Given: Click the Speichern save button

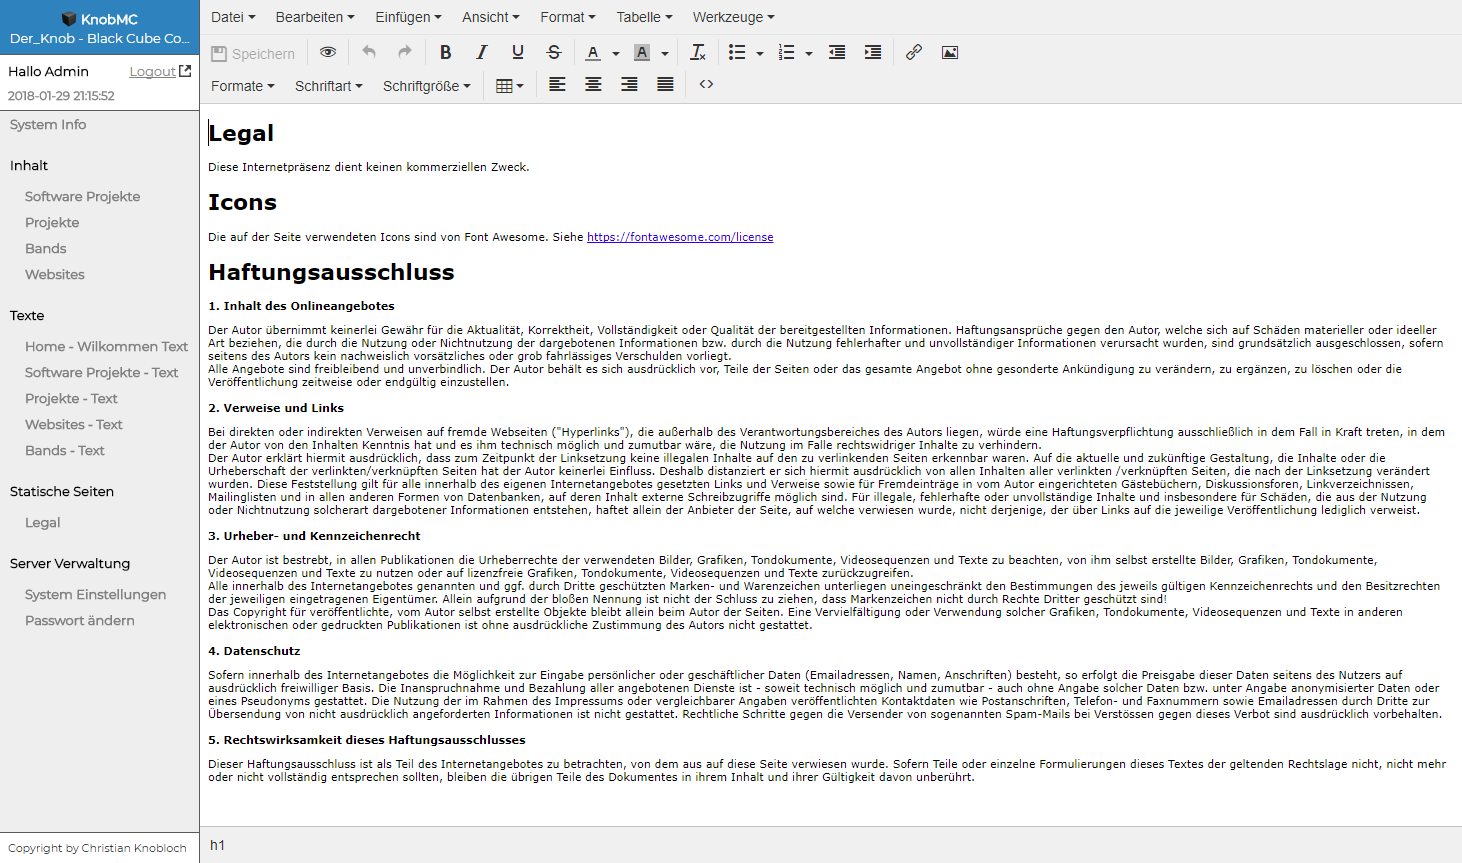Looking at the screenshot, I should [254, 53].
